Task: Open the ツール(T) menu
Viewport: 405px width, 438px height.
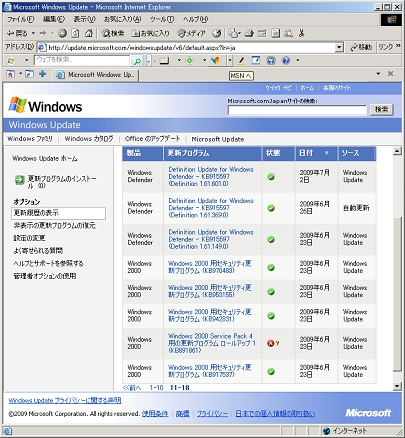Action: pyautogui.click(x=162, y=19)
